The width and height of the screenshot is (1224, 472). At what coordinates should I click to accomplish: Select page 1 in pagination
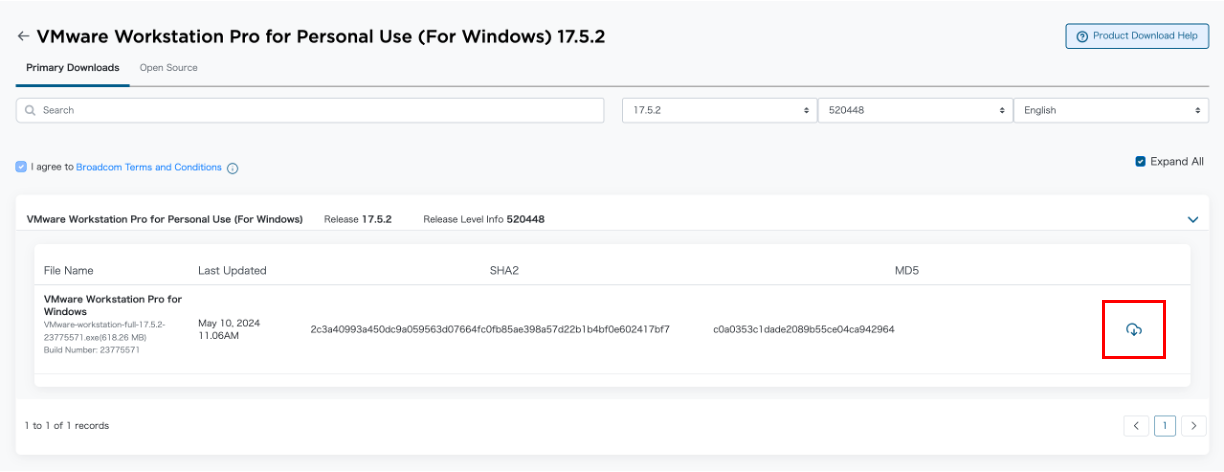pos(1165,426)
